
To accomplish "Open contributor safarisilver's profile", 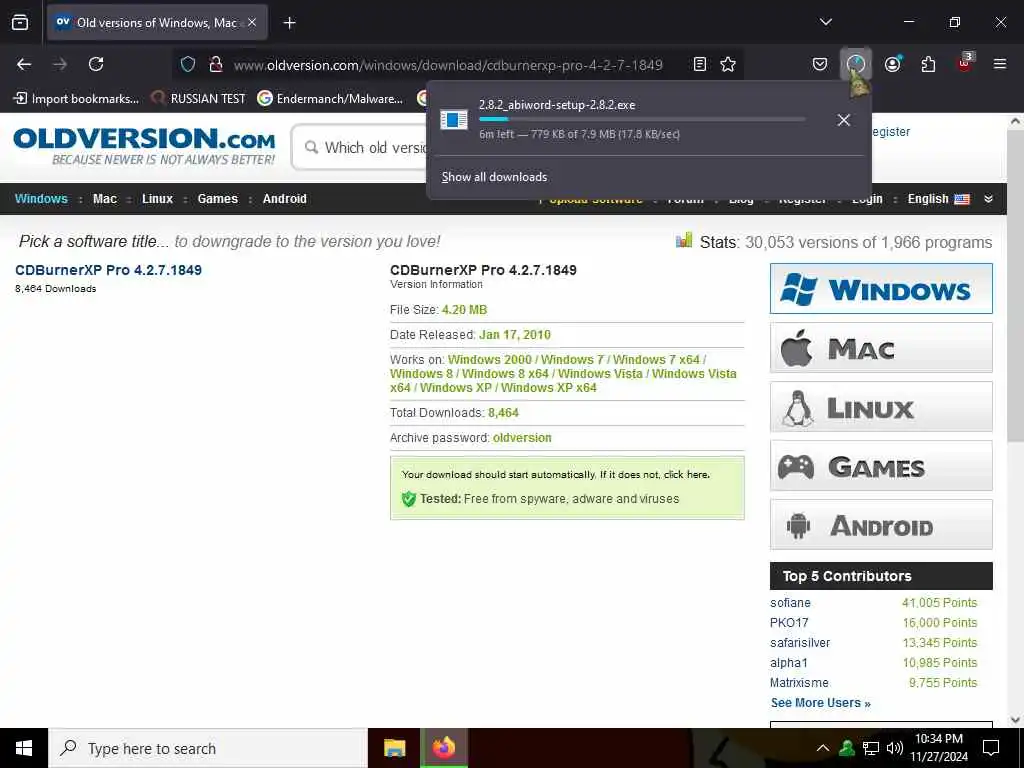I will coord(800,643).
